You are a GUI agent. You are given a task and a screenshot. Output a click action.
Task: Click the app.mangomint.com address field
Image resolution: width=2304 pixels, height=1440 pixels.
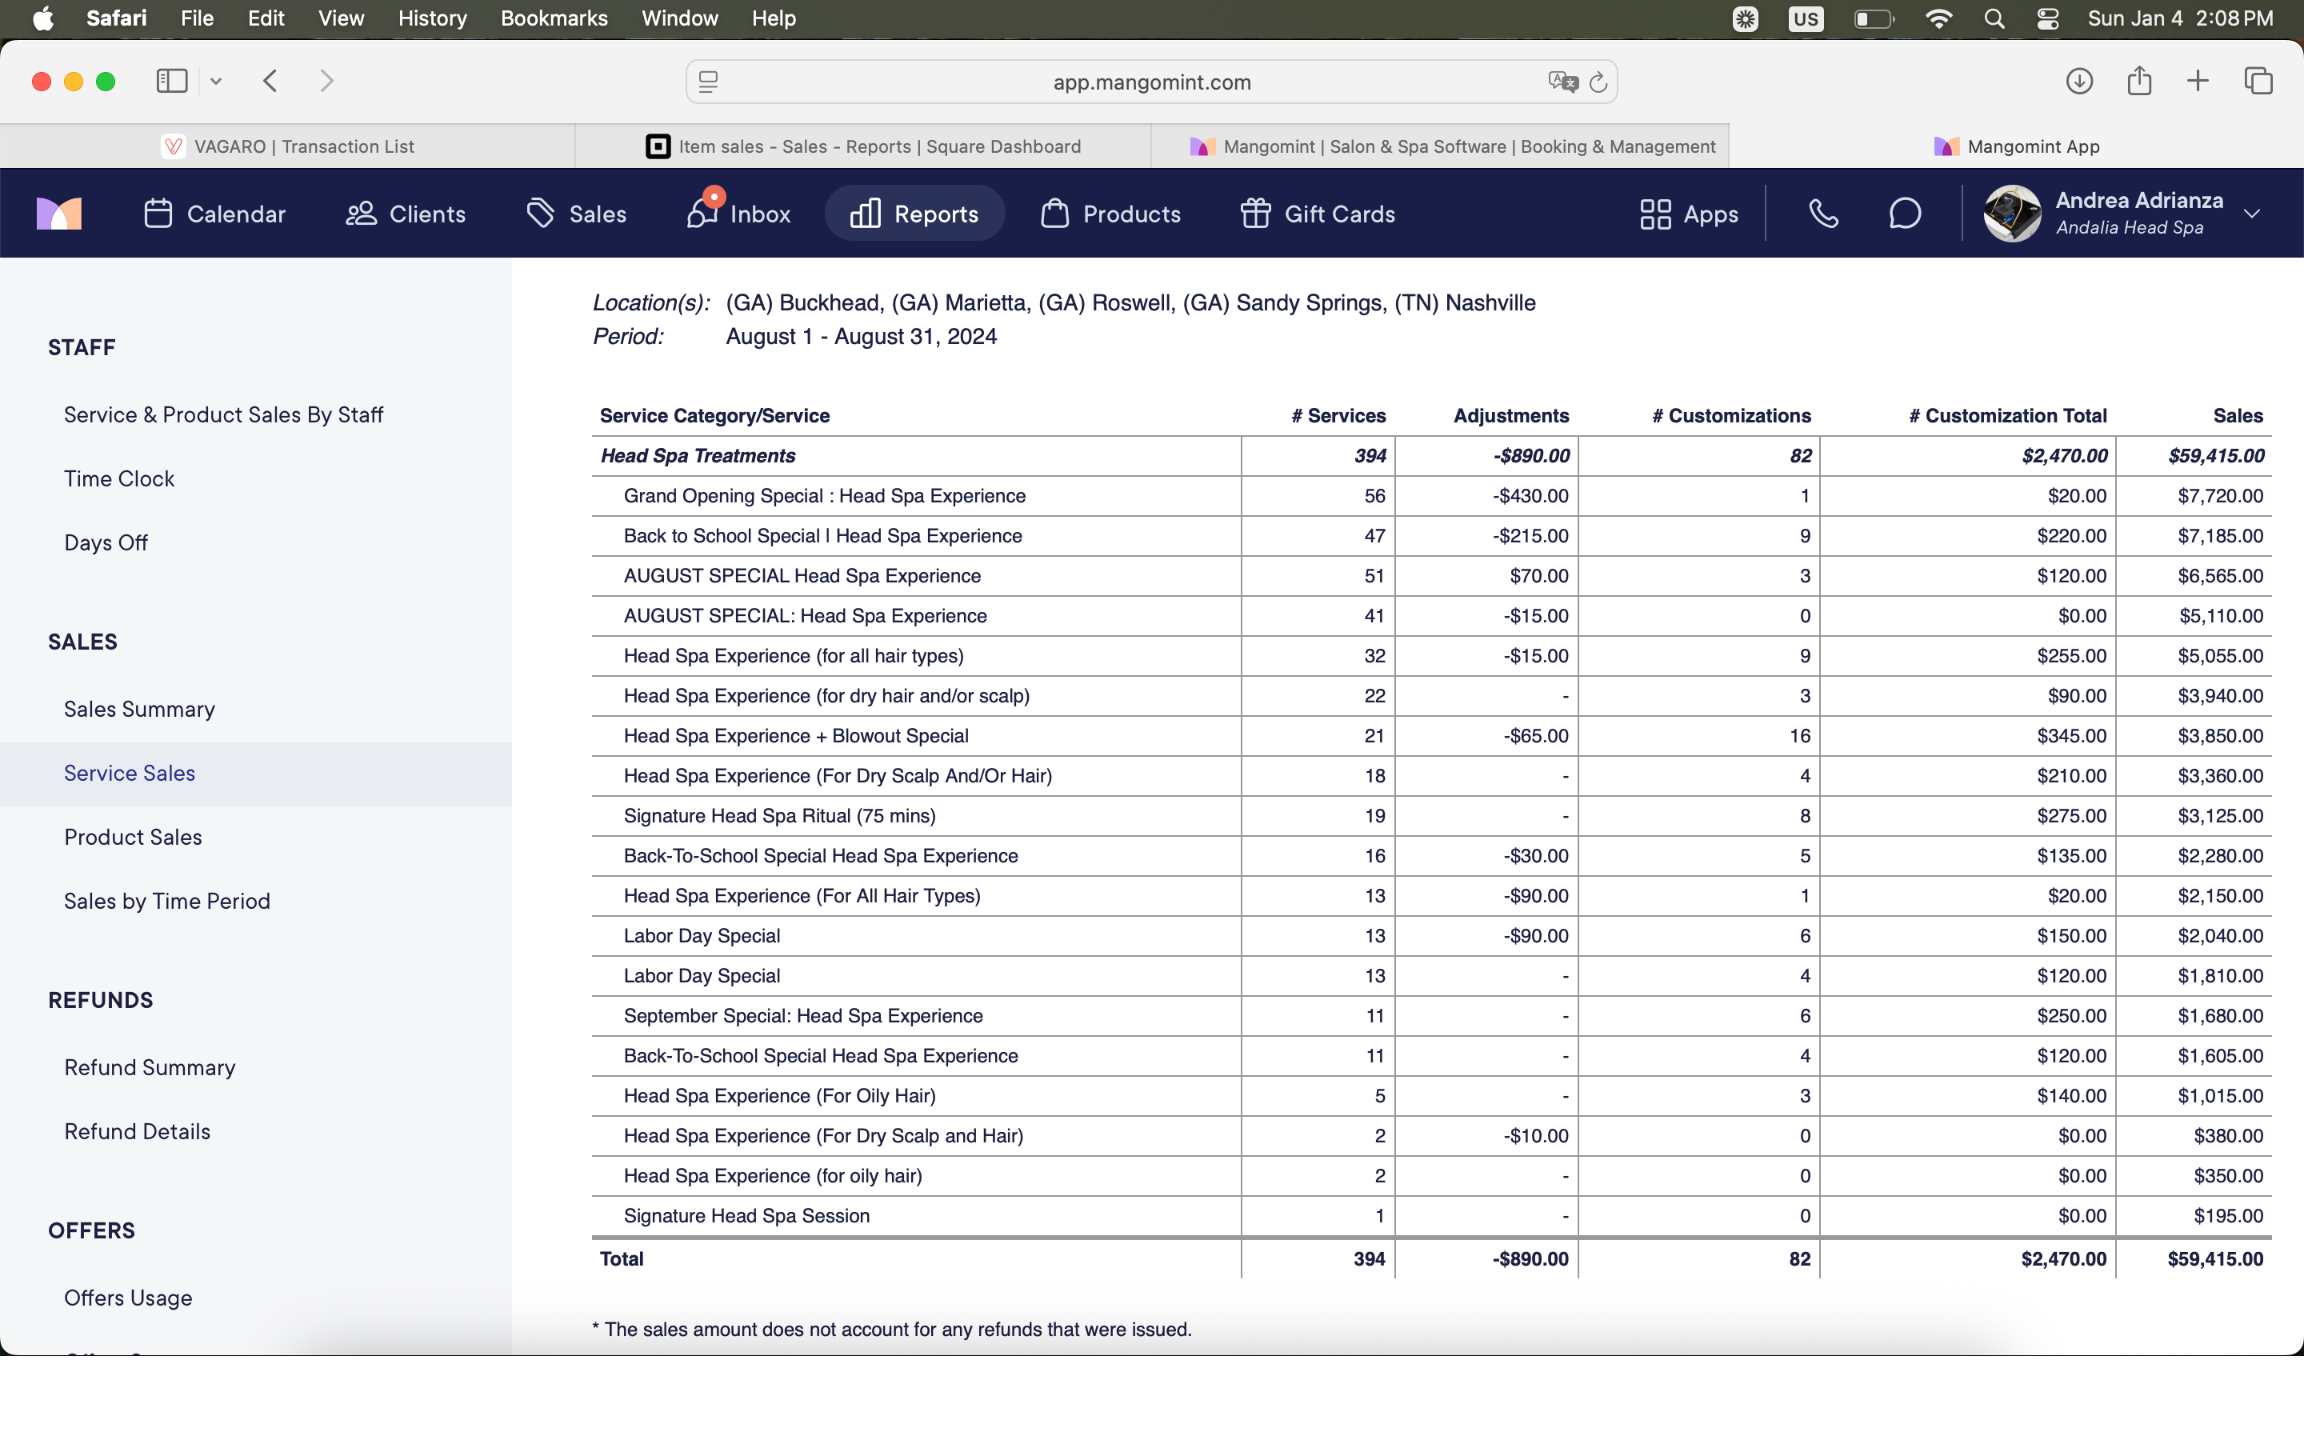tap(1150, 82)
